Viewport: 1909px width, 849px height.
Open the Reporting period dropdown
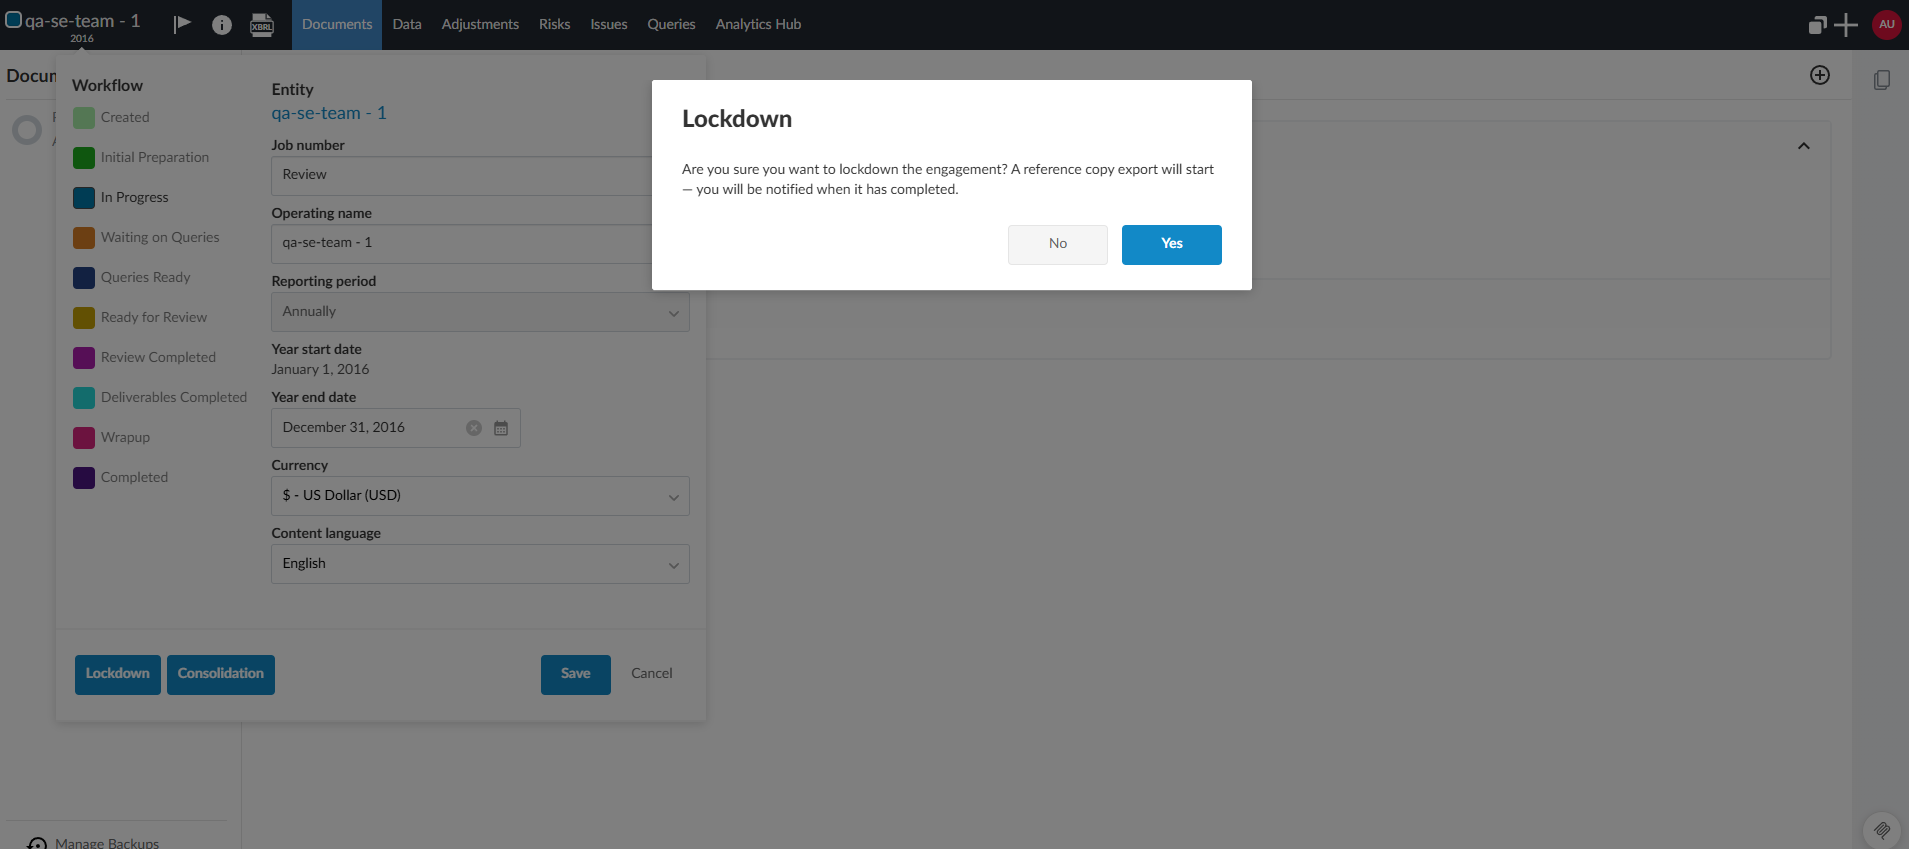(480, 312)
